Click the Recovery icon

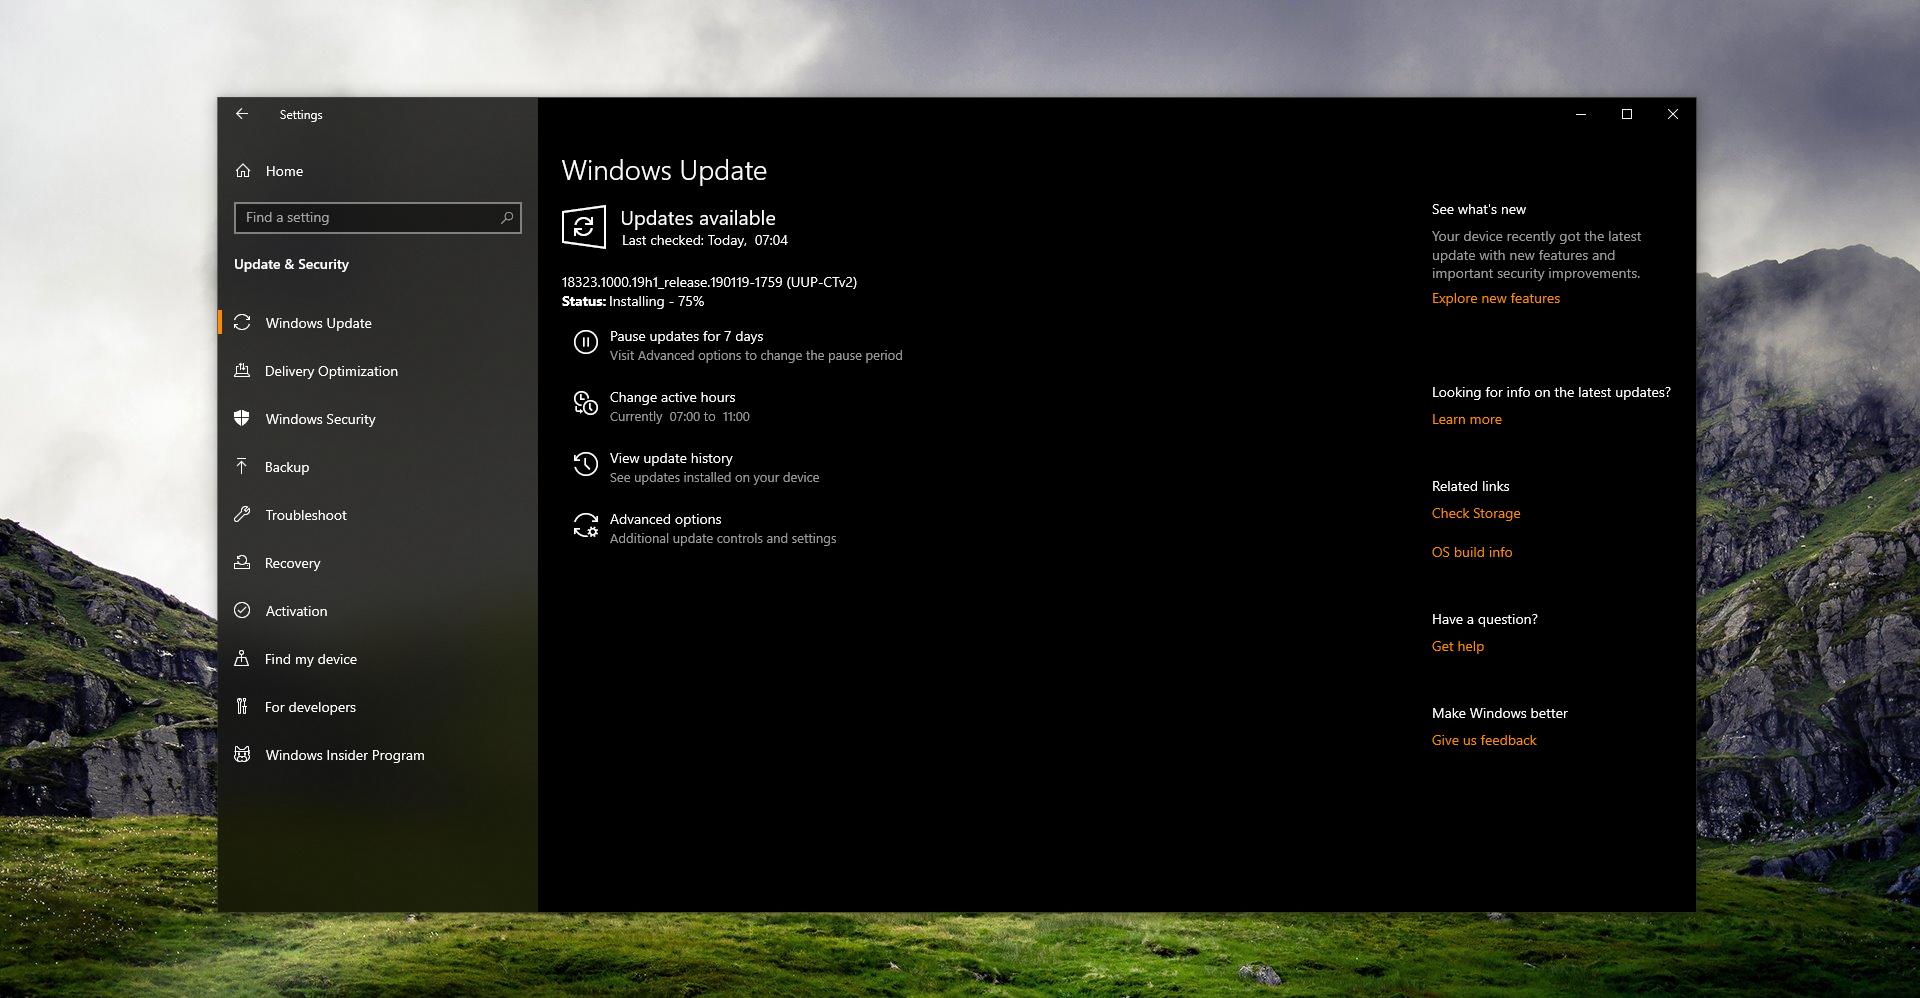click(242, 562)
